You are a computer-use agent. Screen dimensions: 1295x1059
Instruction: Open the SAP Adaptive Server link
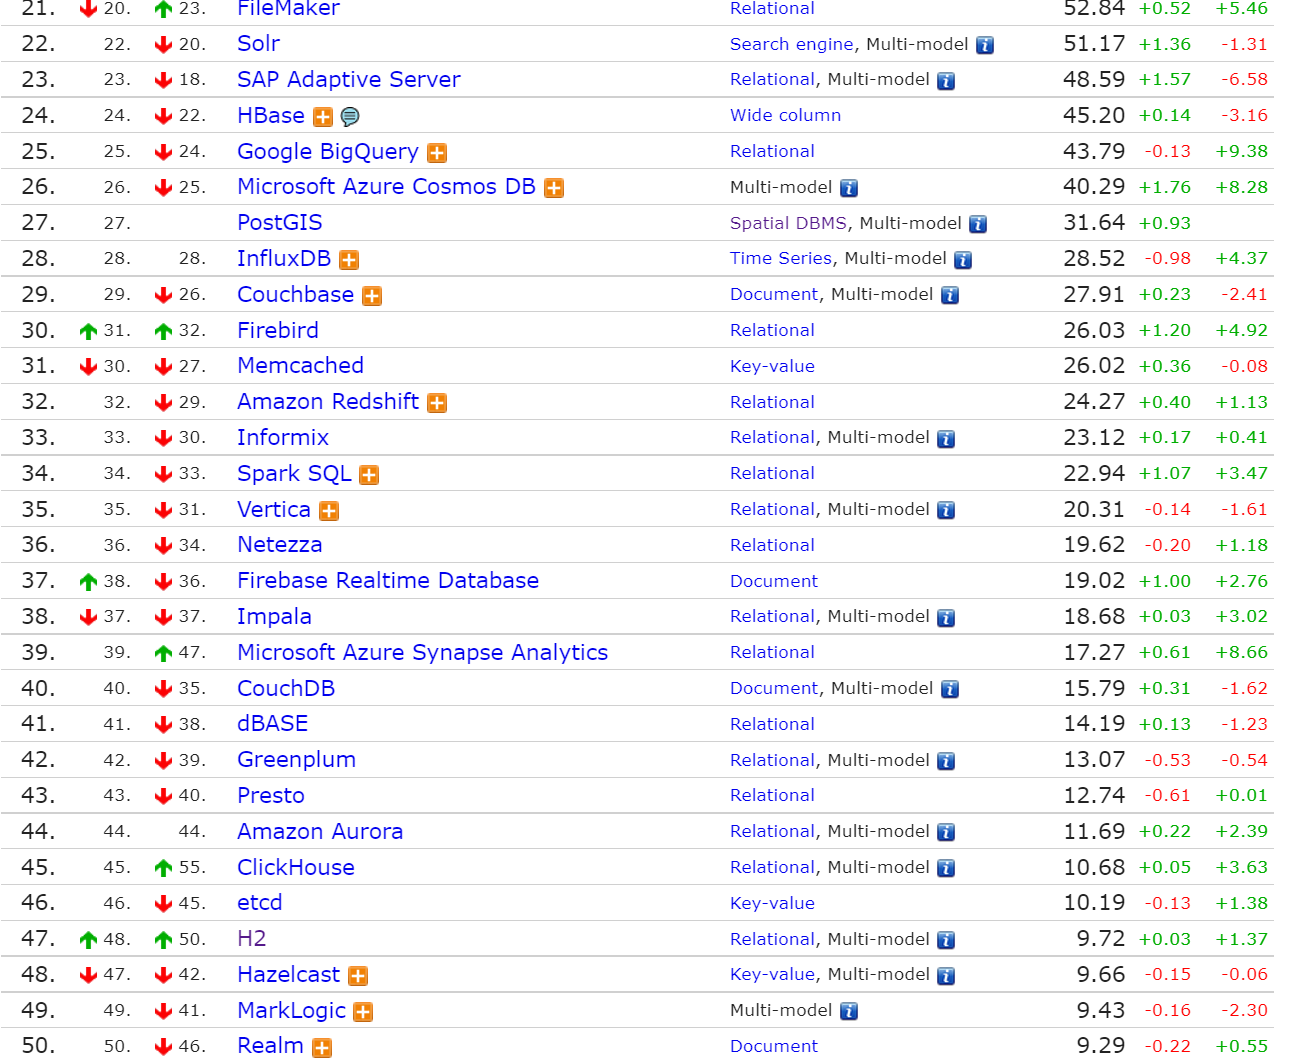pyautogui.click(x=349, y=80)
